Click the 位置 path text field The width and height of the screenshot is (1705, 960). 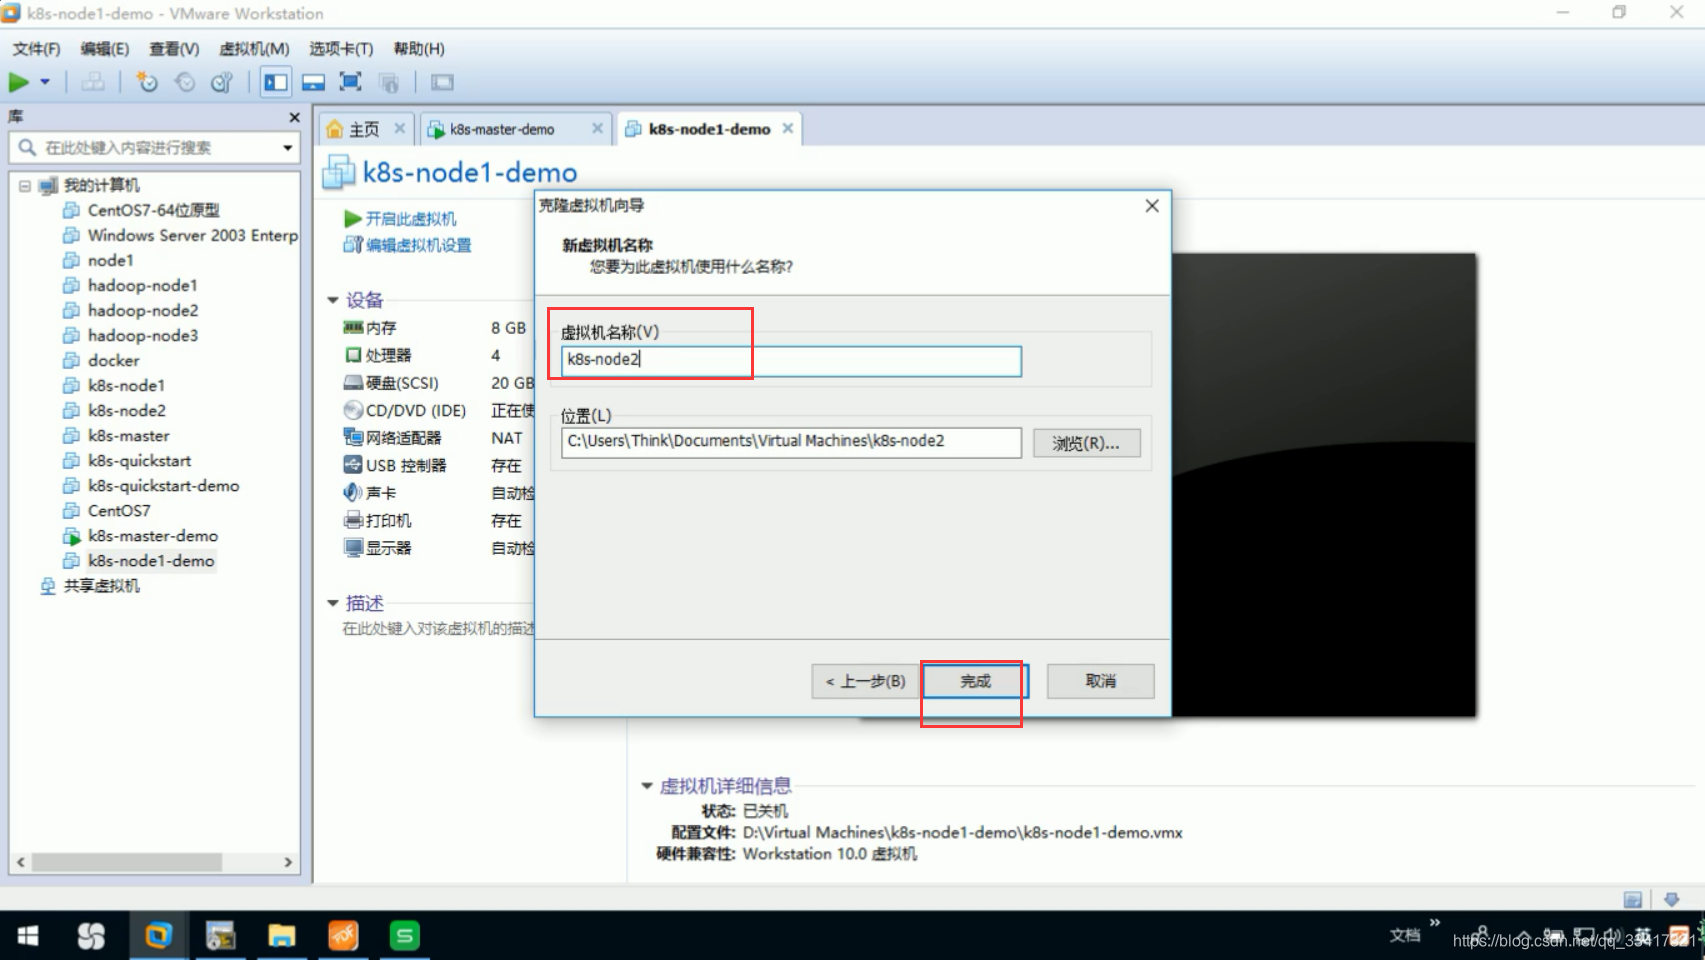[x=791, y=442]
